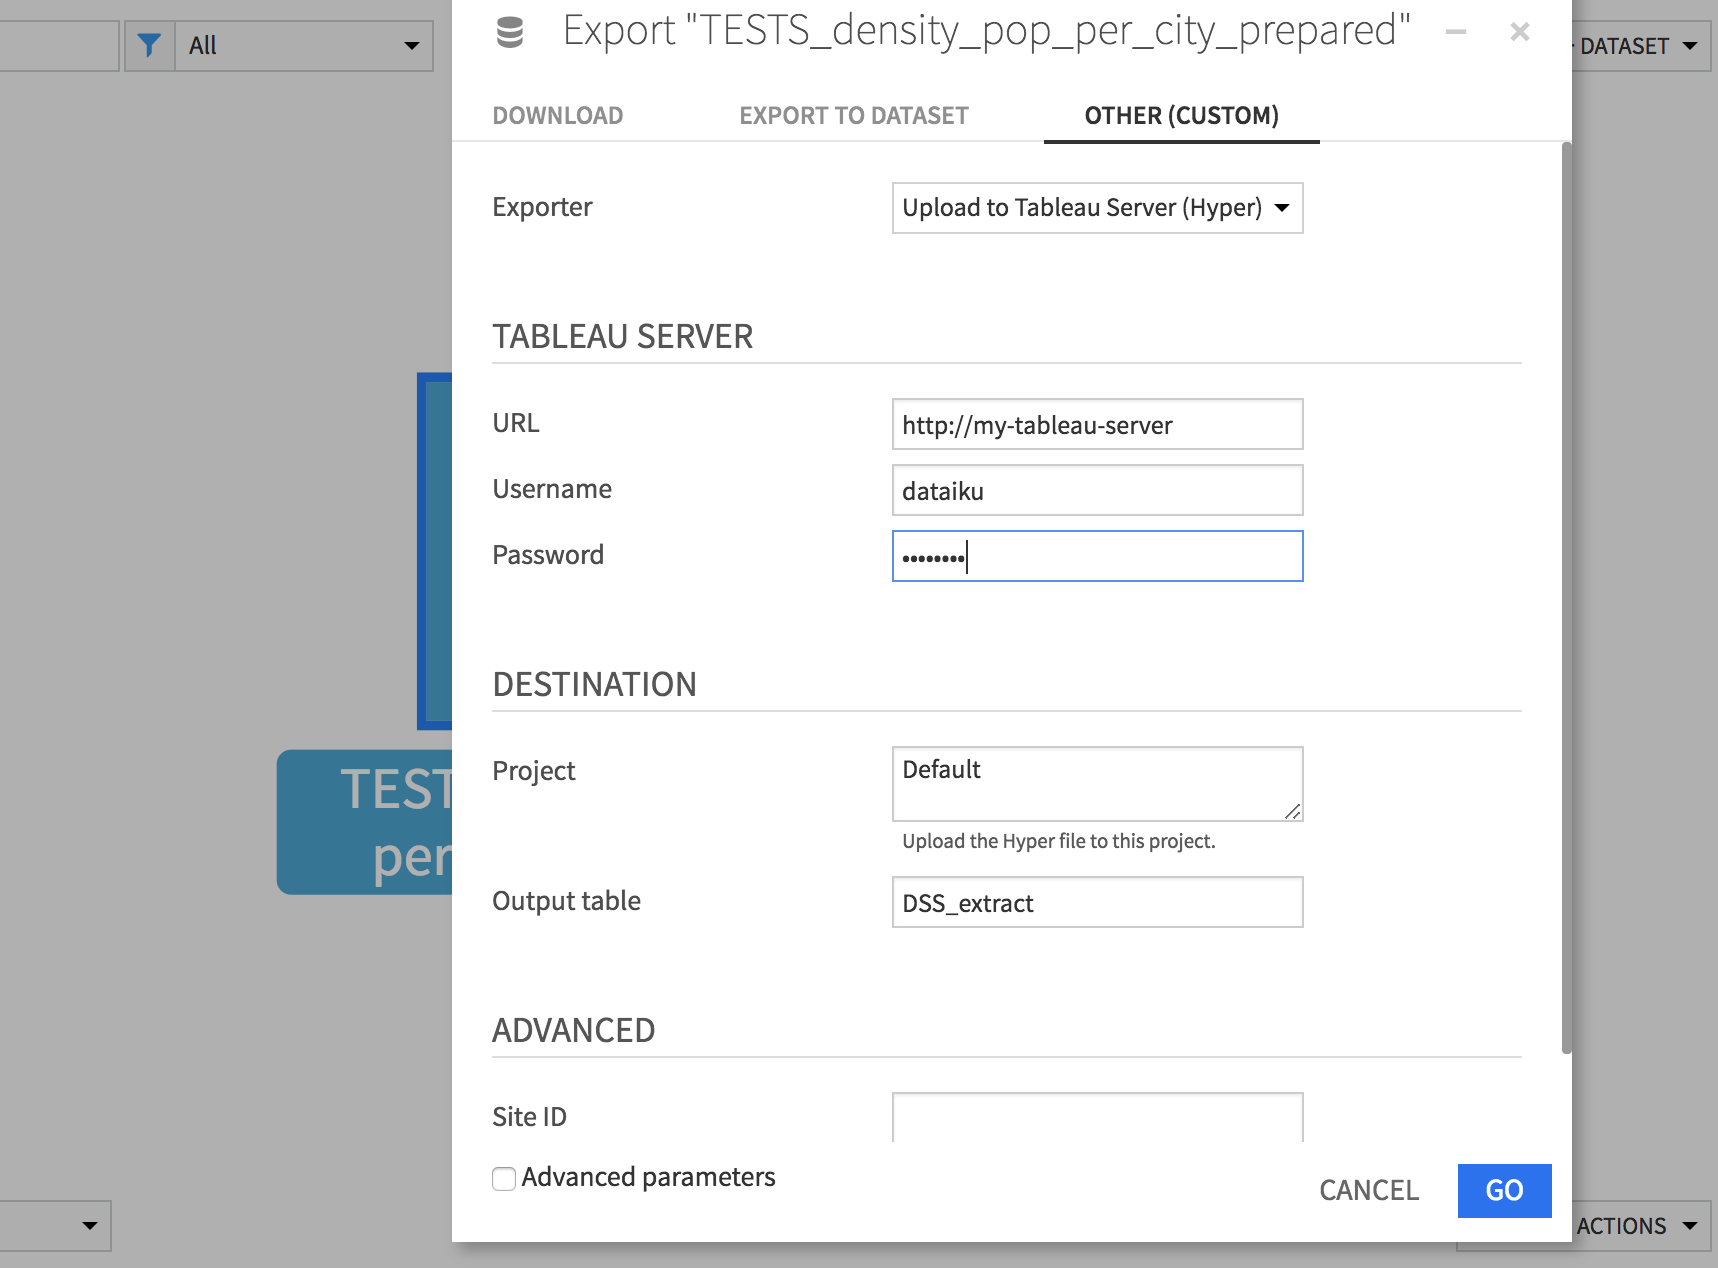
Task: Click the dialog vertical scrollbar
Action: tap(1566, 598)
